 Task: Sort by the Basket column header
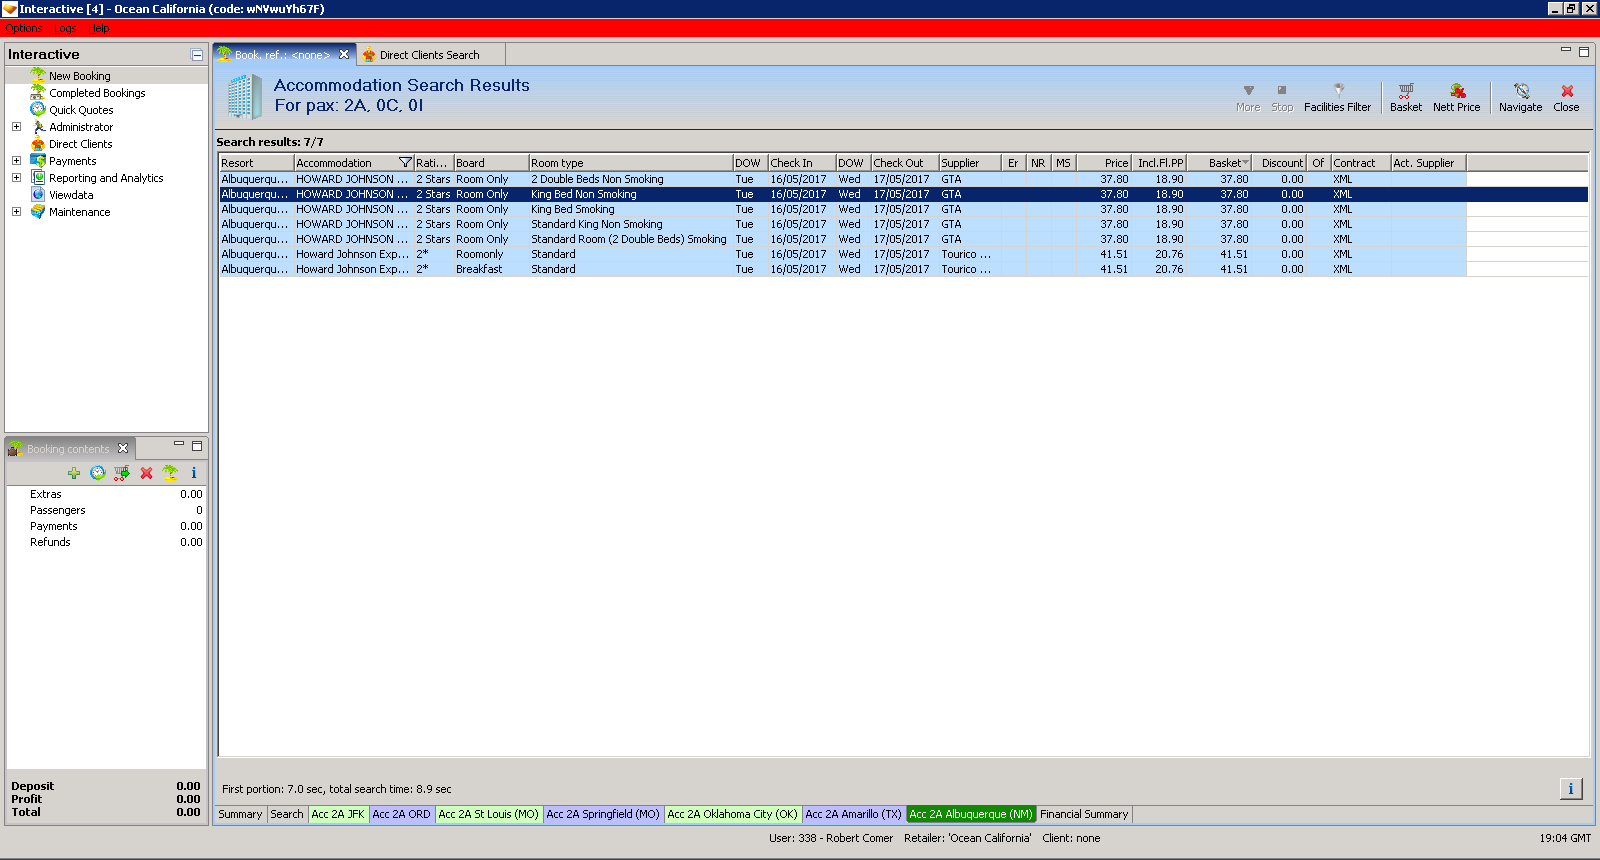coord(1224,163)
